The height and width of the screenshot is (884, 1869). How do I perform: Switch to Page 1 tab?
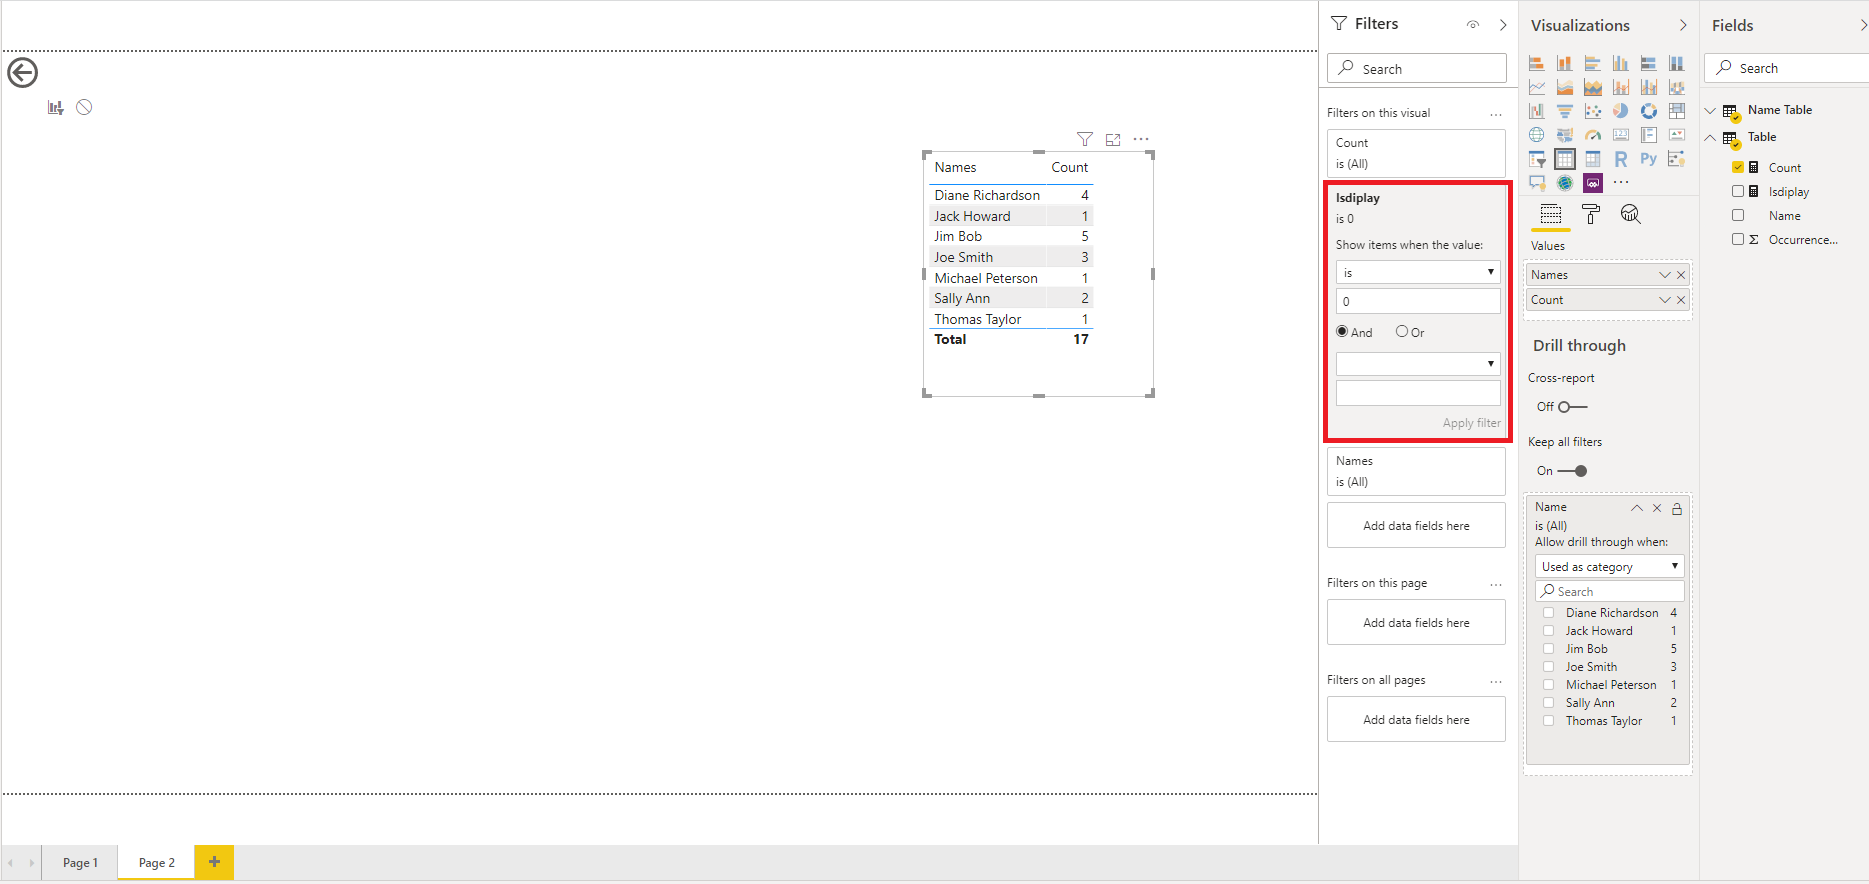(x=80, y=863)
